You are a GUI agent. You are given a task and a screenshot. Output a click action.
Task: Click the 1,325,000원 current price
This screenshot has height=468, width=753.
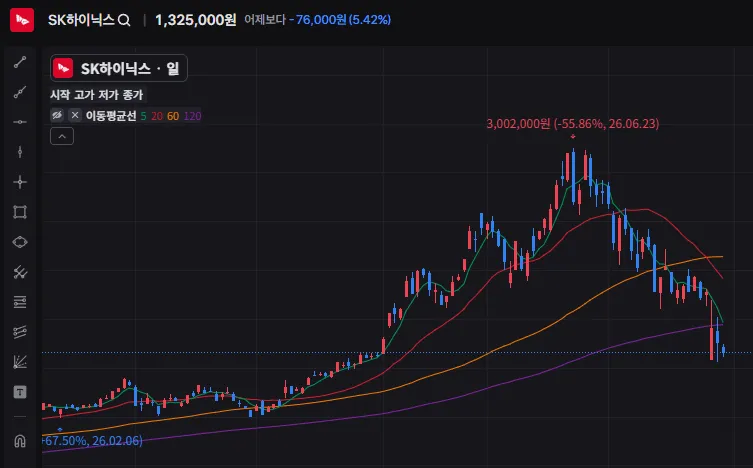point(195,20)
